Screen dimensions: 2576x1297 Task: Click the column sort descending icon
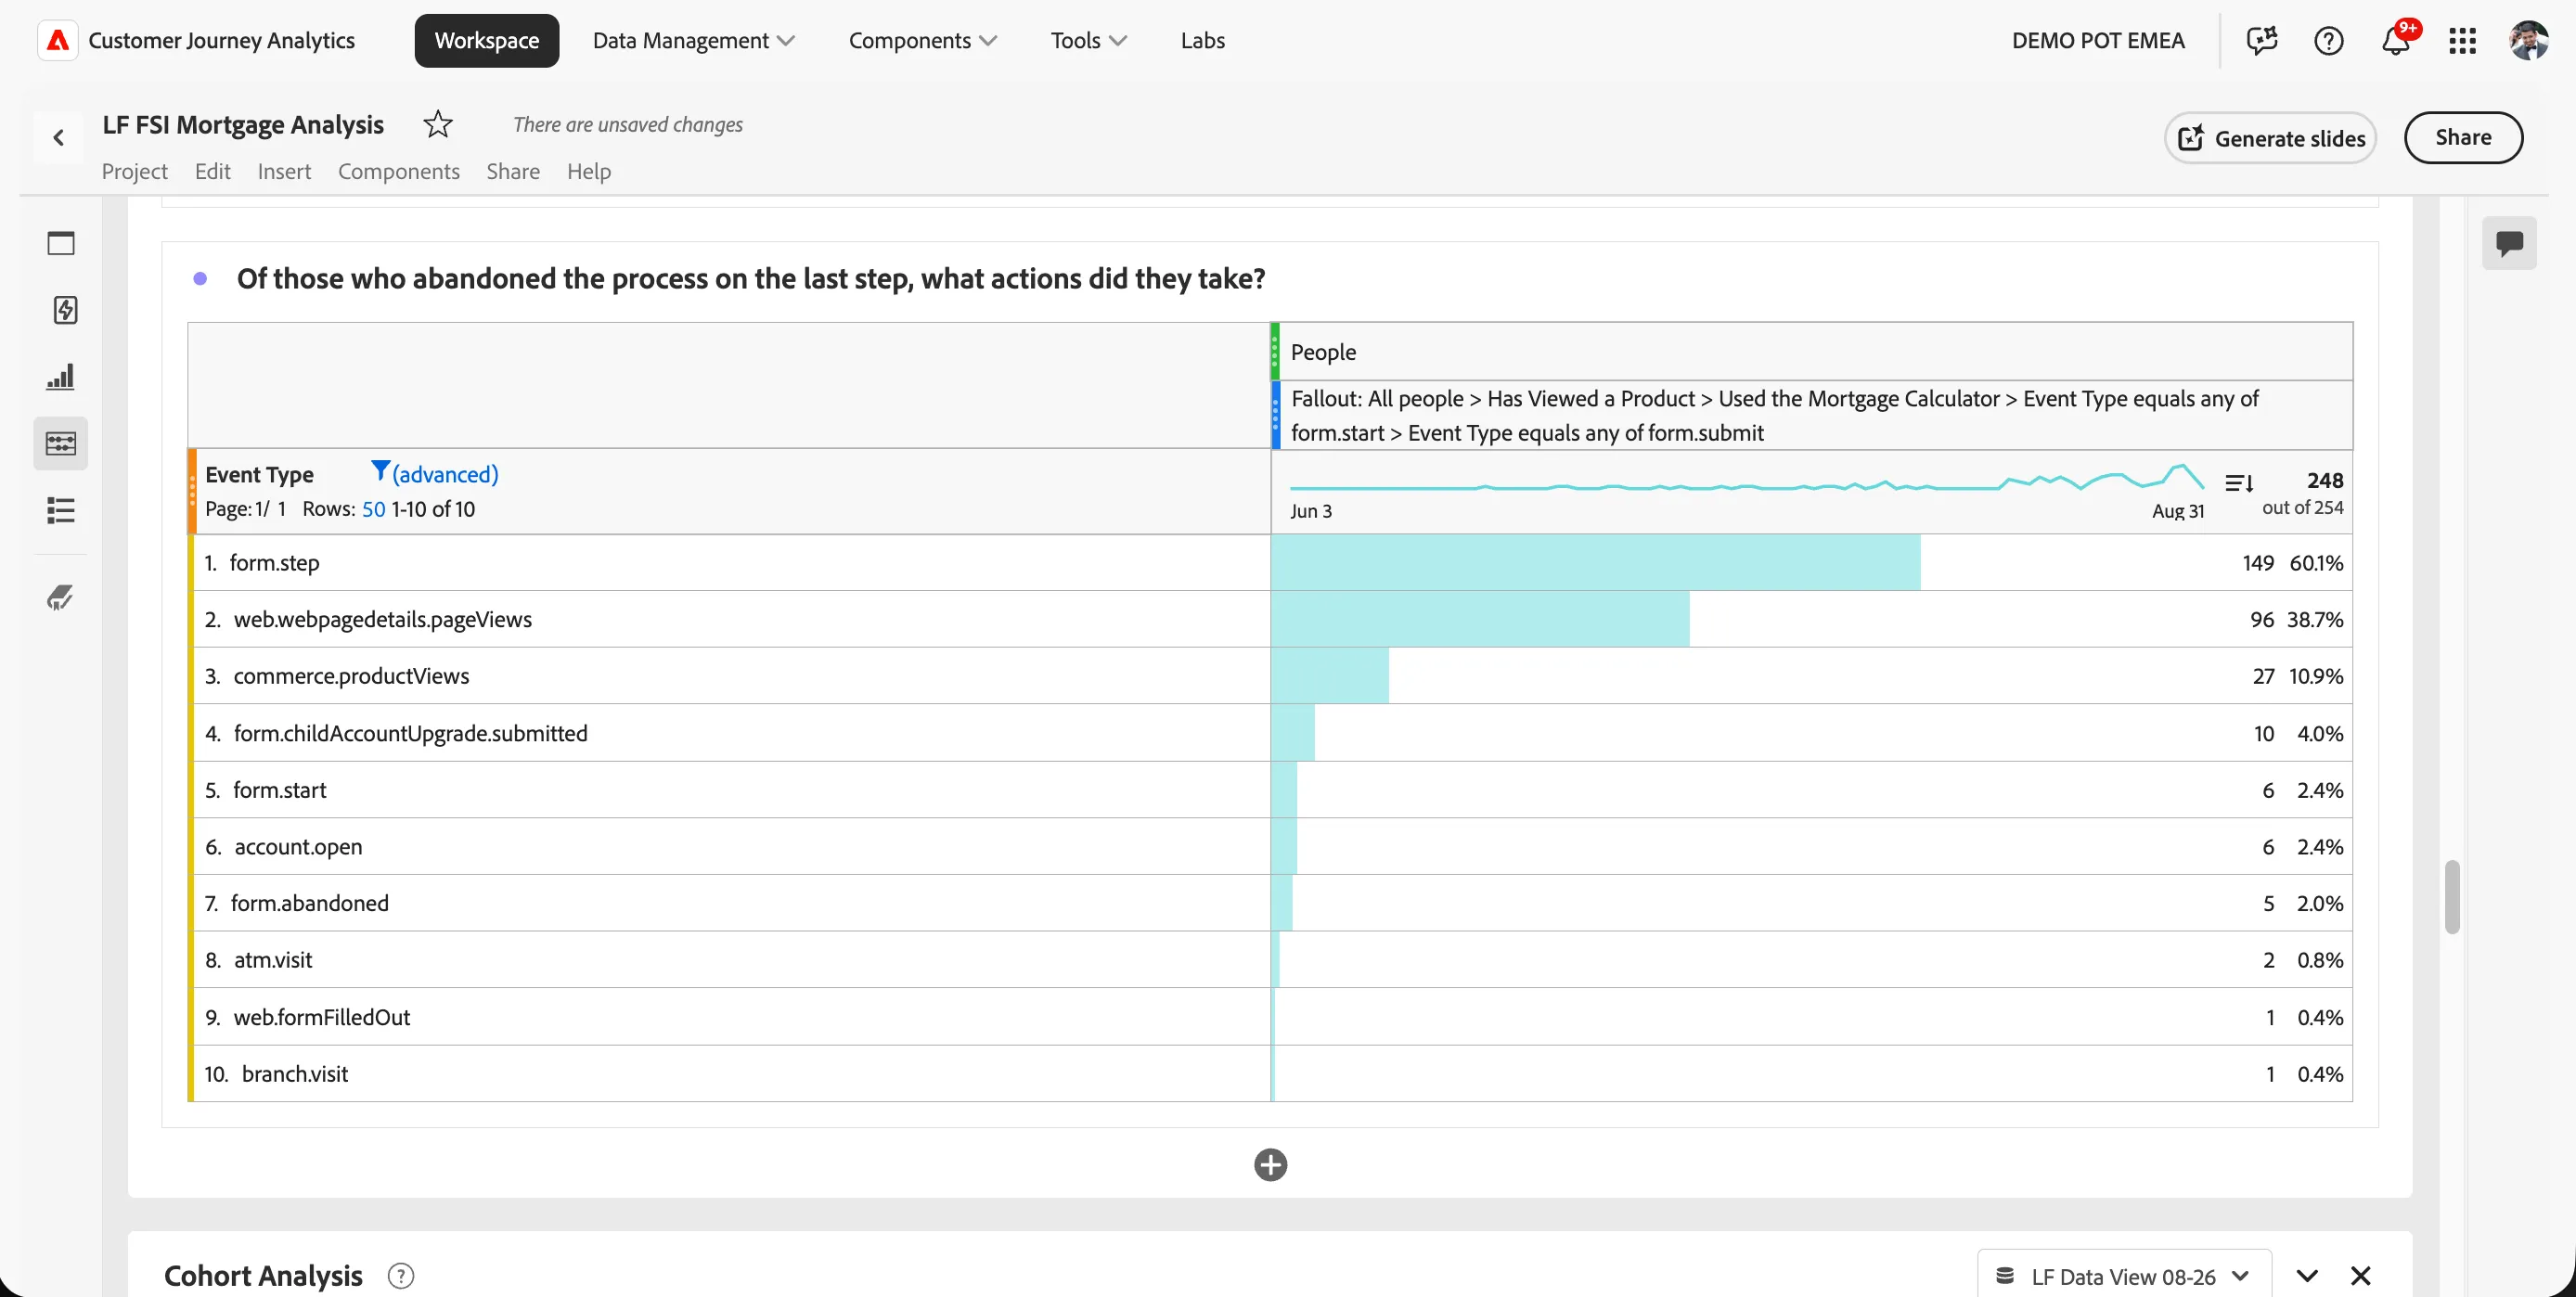point(2238,483)
